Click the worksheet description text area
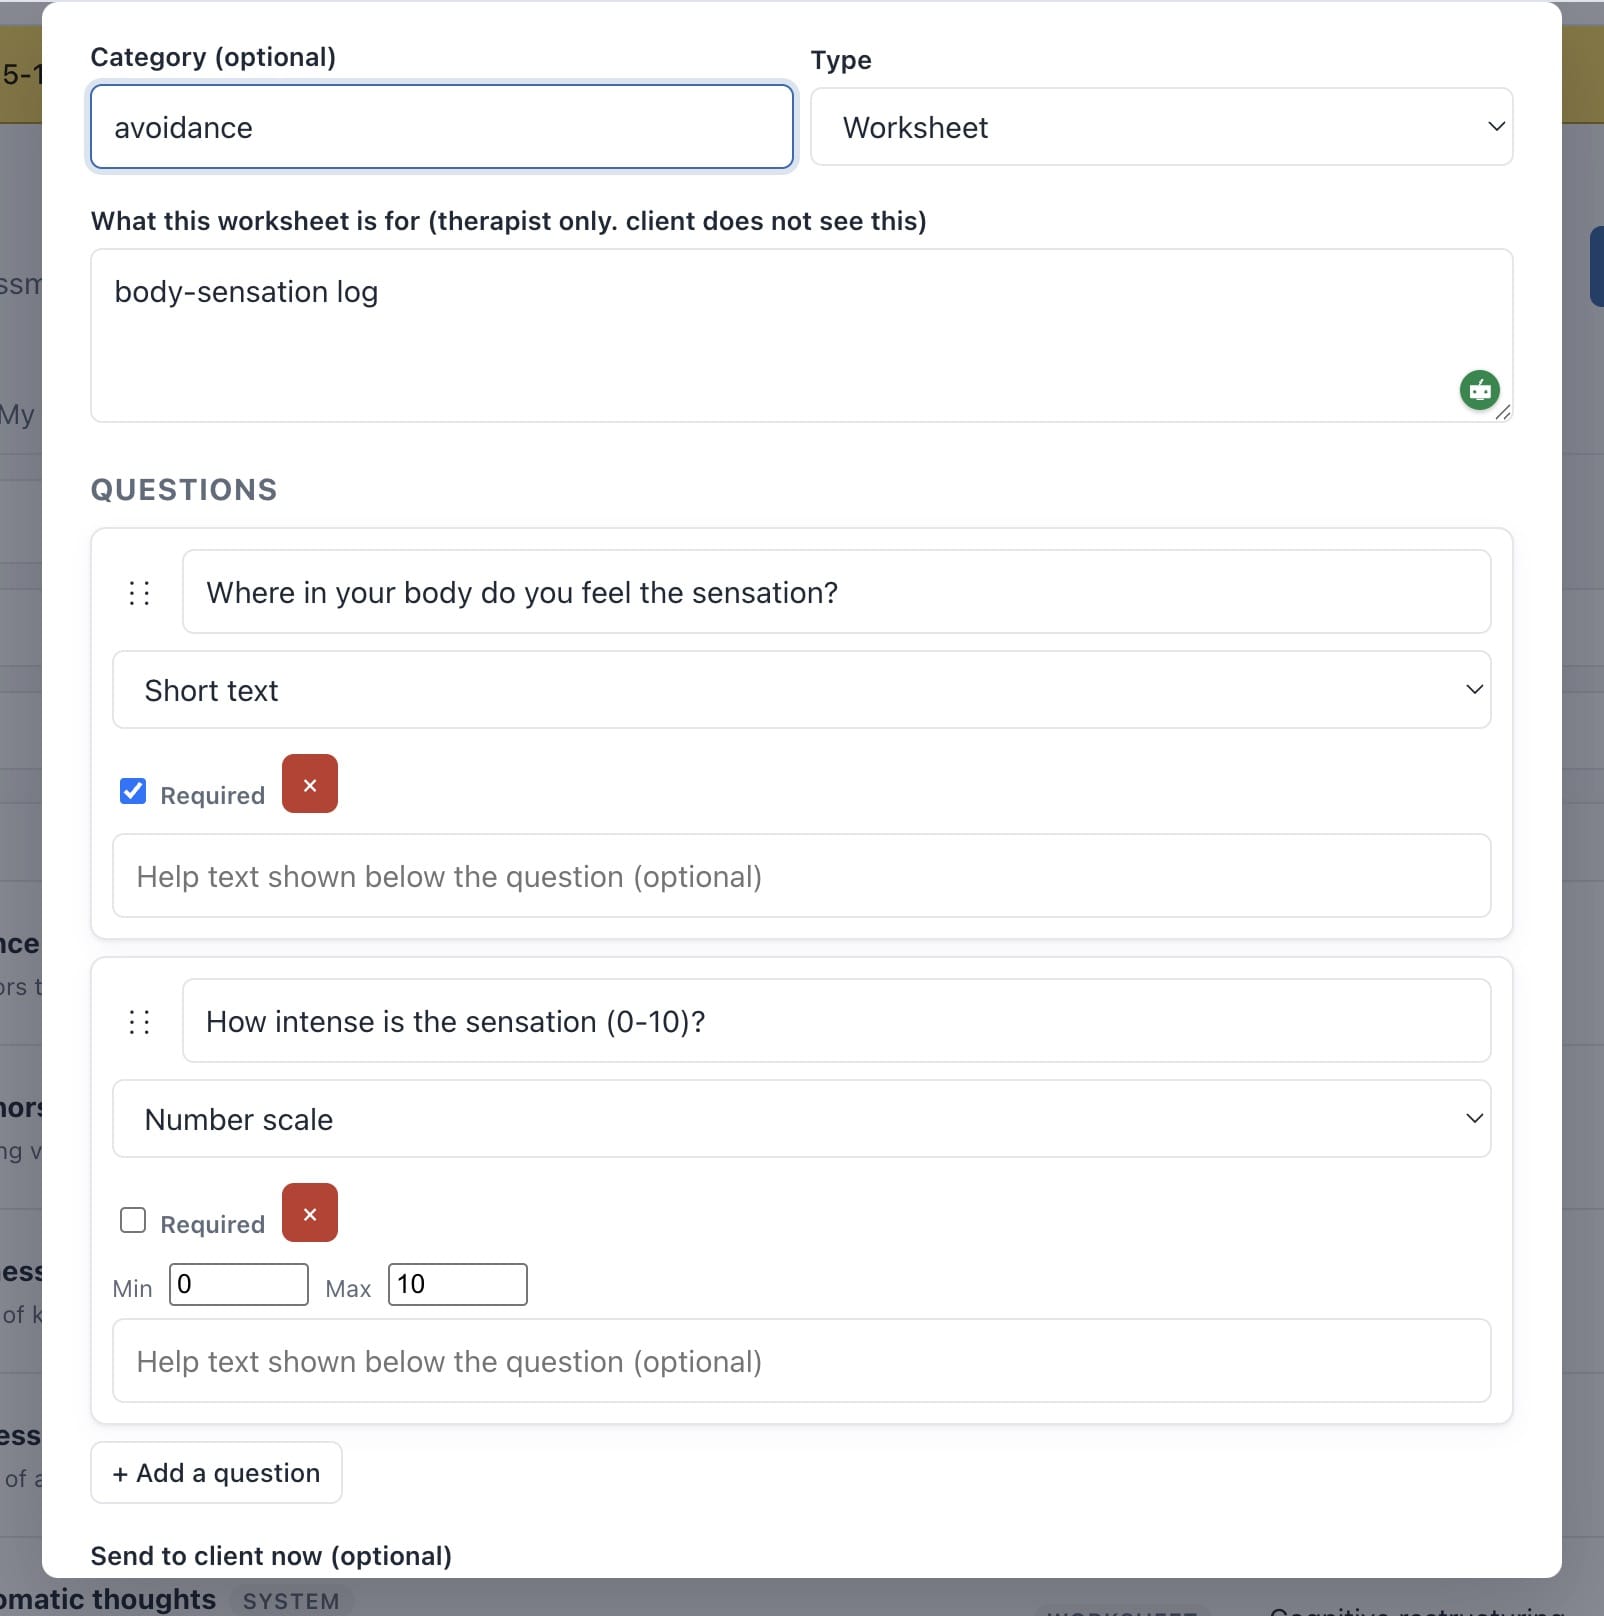The width and height of the screenshot is (1604, 1616). coord(801,336)
